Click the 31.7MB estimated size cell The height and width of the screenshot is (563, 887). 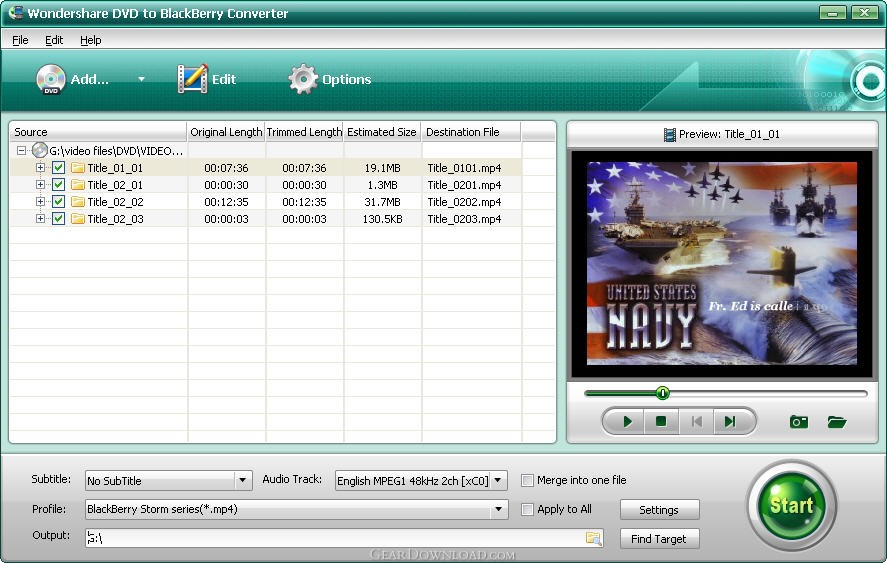click(382, 202)
